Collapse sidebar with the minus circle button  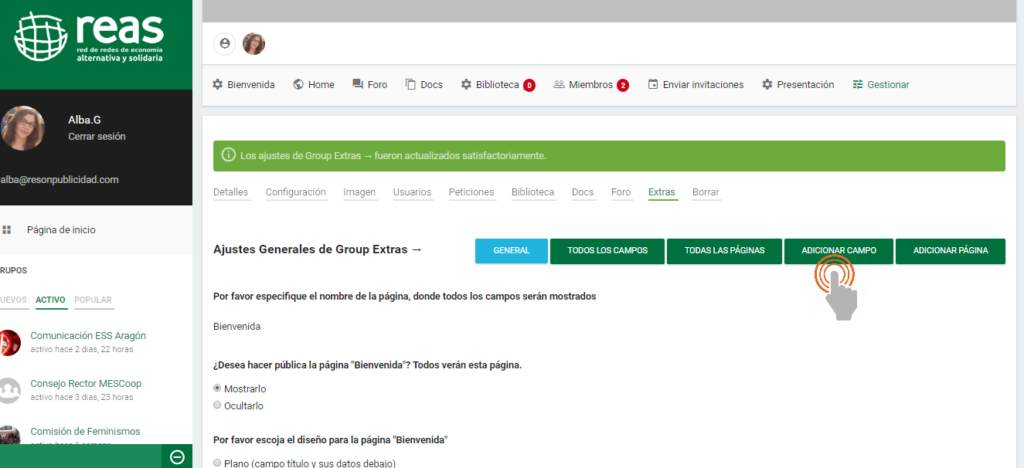click(177, 457)
